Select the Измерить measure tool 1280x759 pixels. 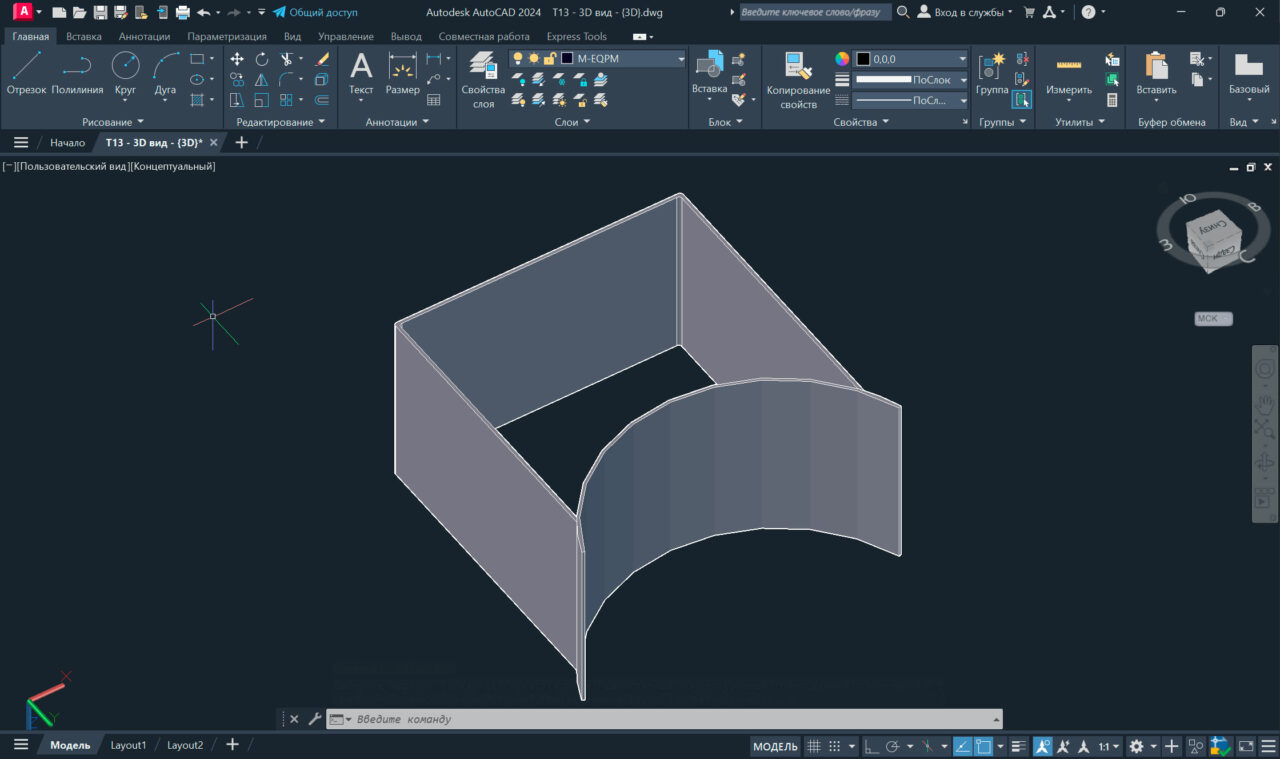[1069, 74]
